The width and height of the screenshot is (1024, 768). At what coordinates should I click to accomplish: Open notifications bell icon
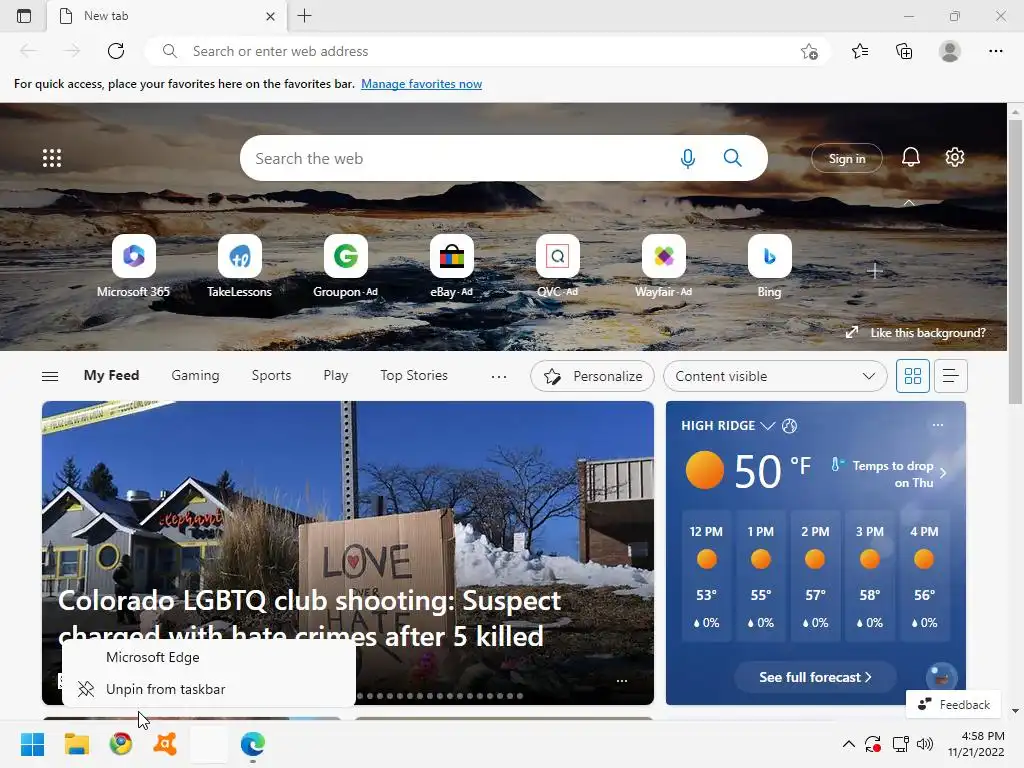pyautogui.click(x=910, y=157)
